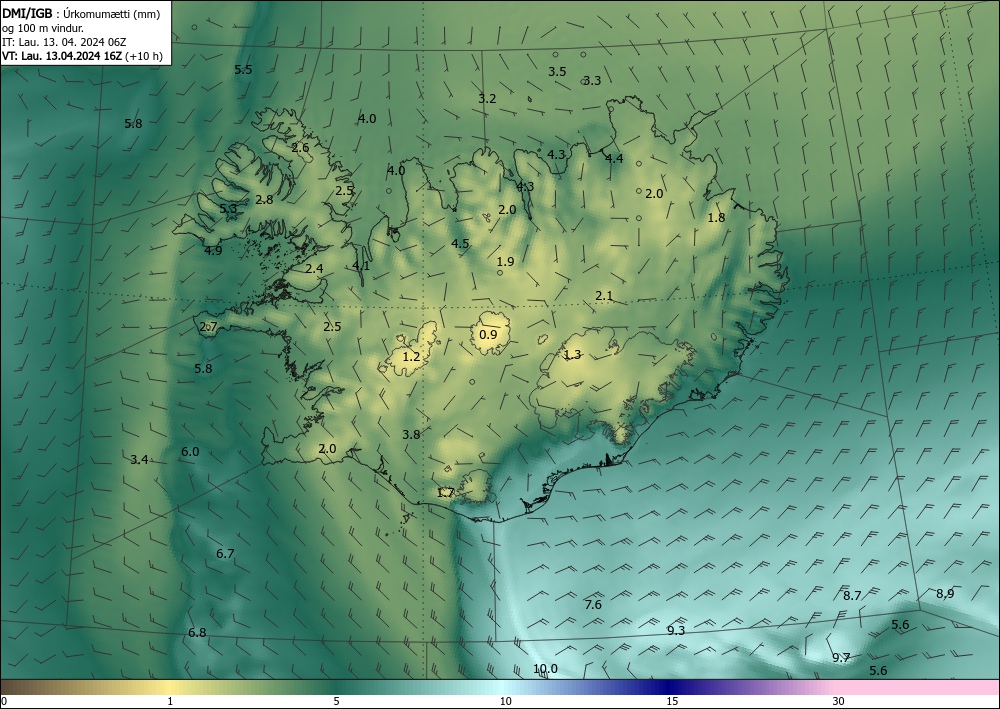This screenshot has width=1000, height=709.
Task: Click the 2.6 value in the Westfjords
Action: (300, 147)
